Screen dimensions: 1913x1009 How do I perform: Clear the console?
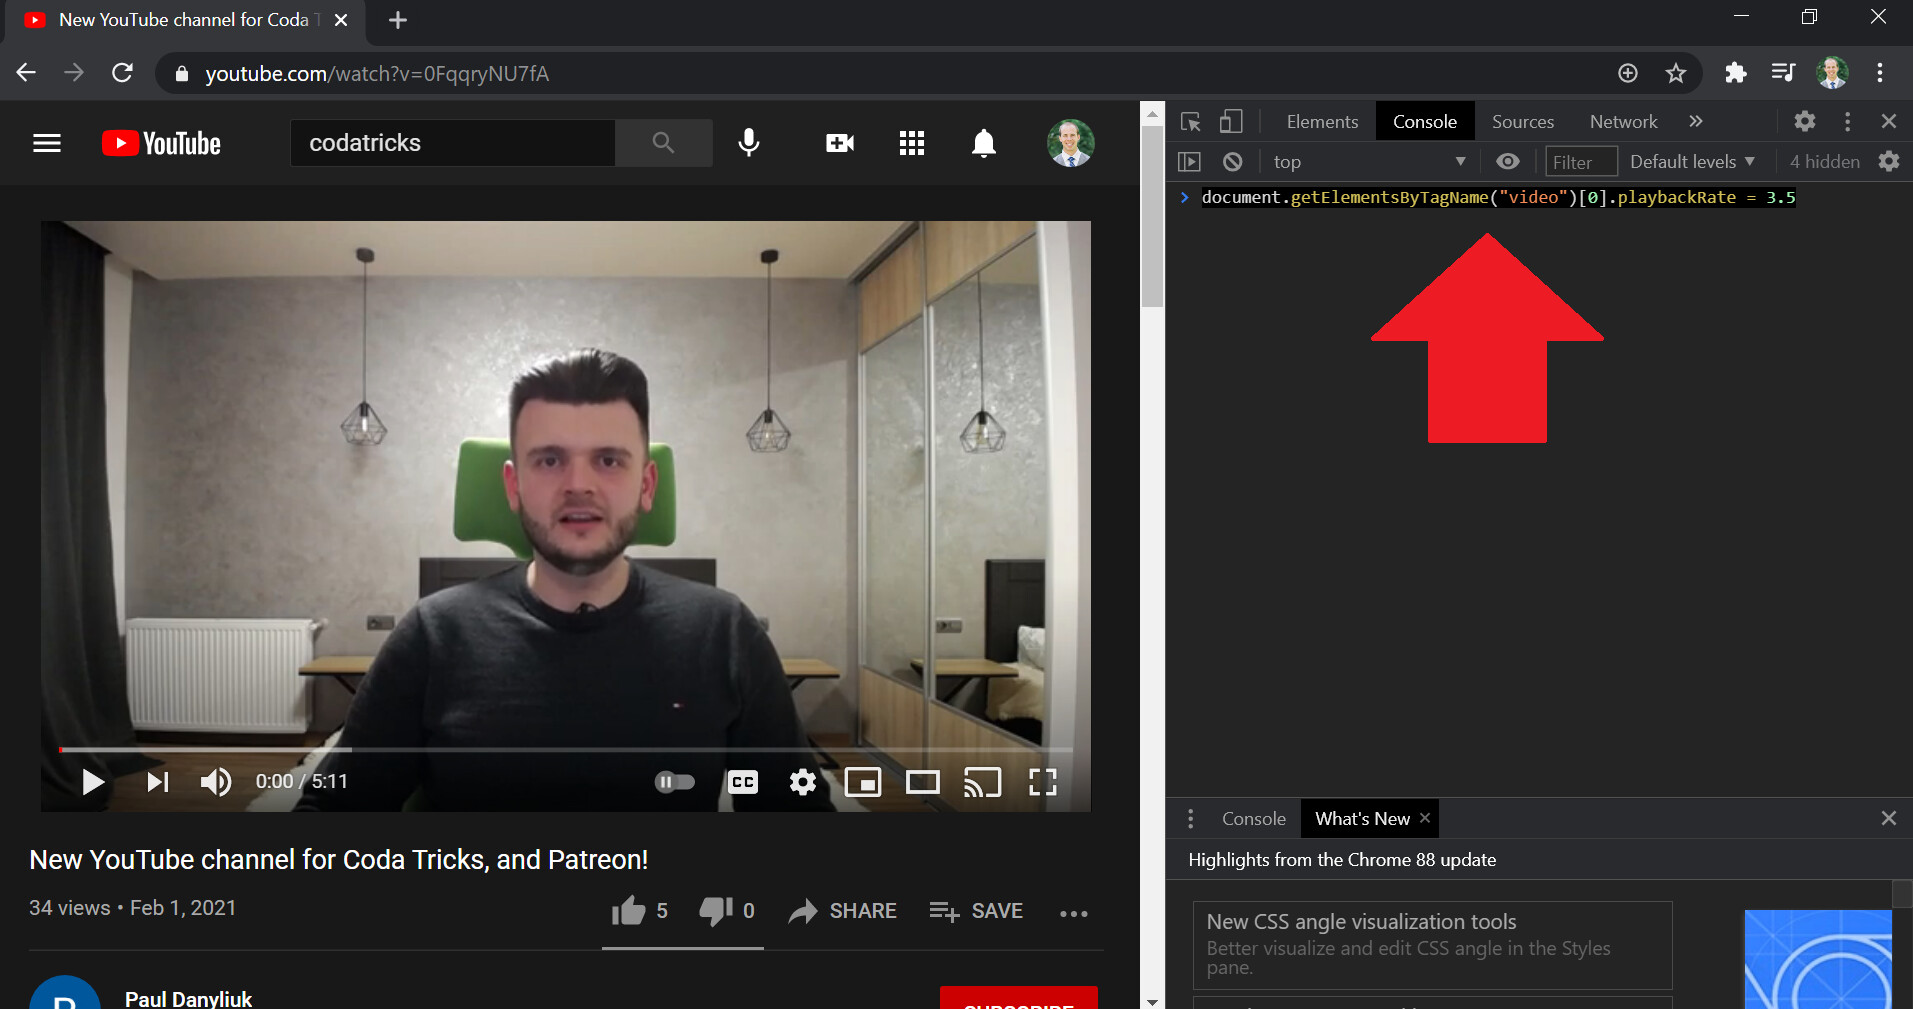1233,161
